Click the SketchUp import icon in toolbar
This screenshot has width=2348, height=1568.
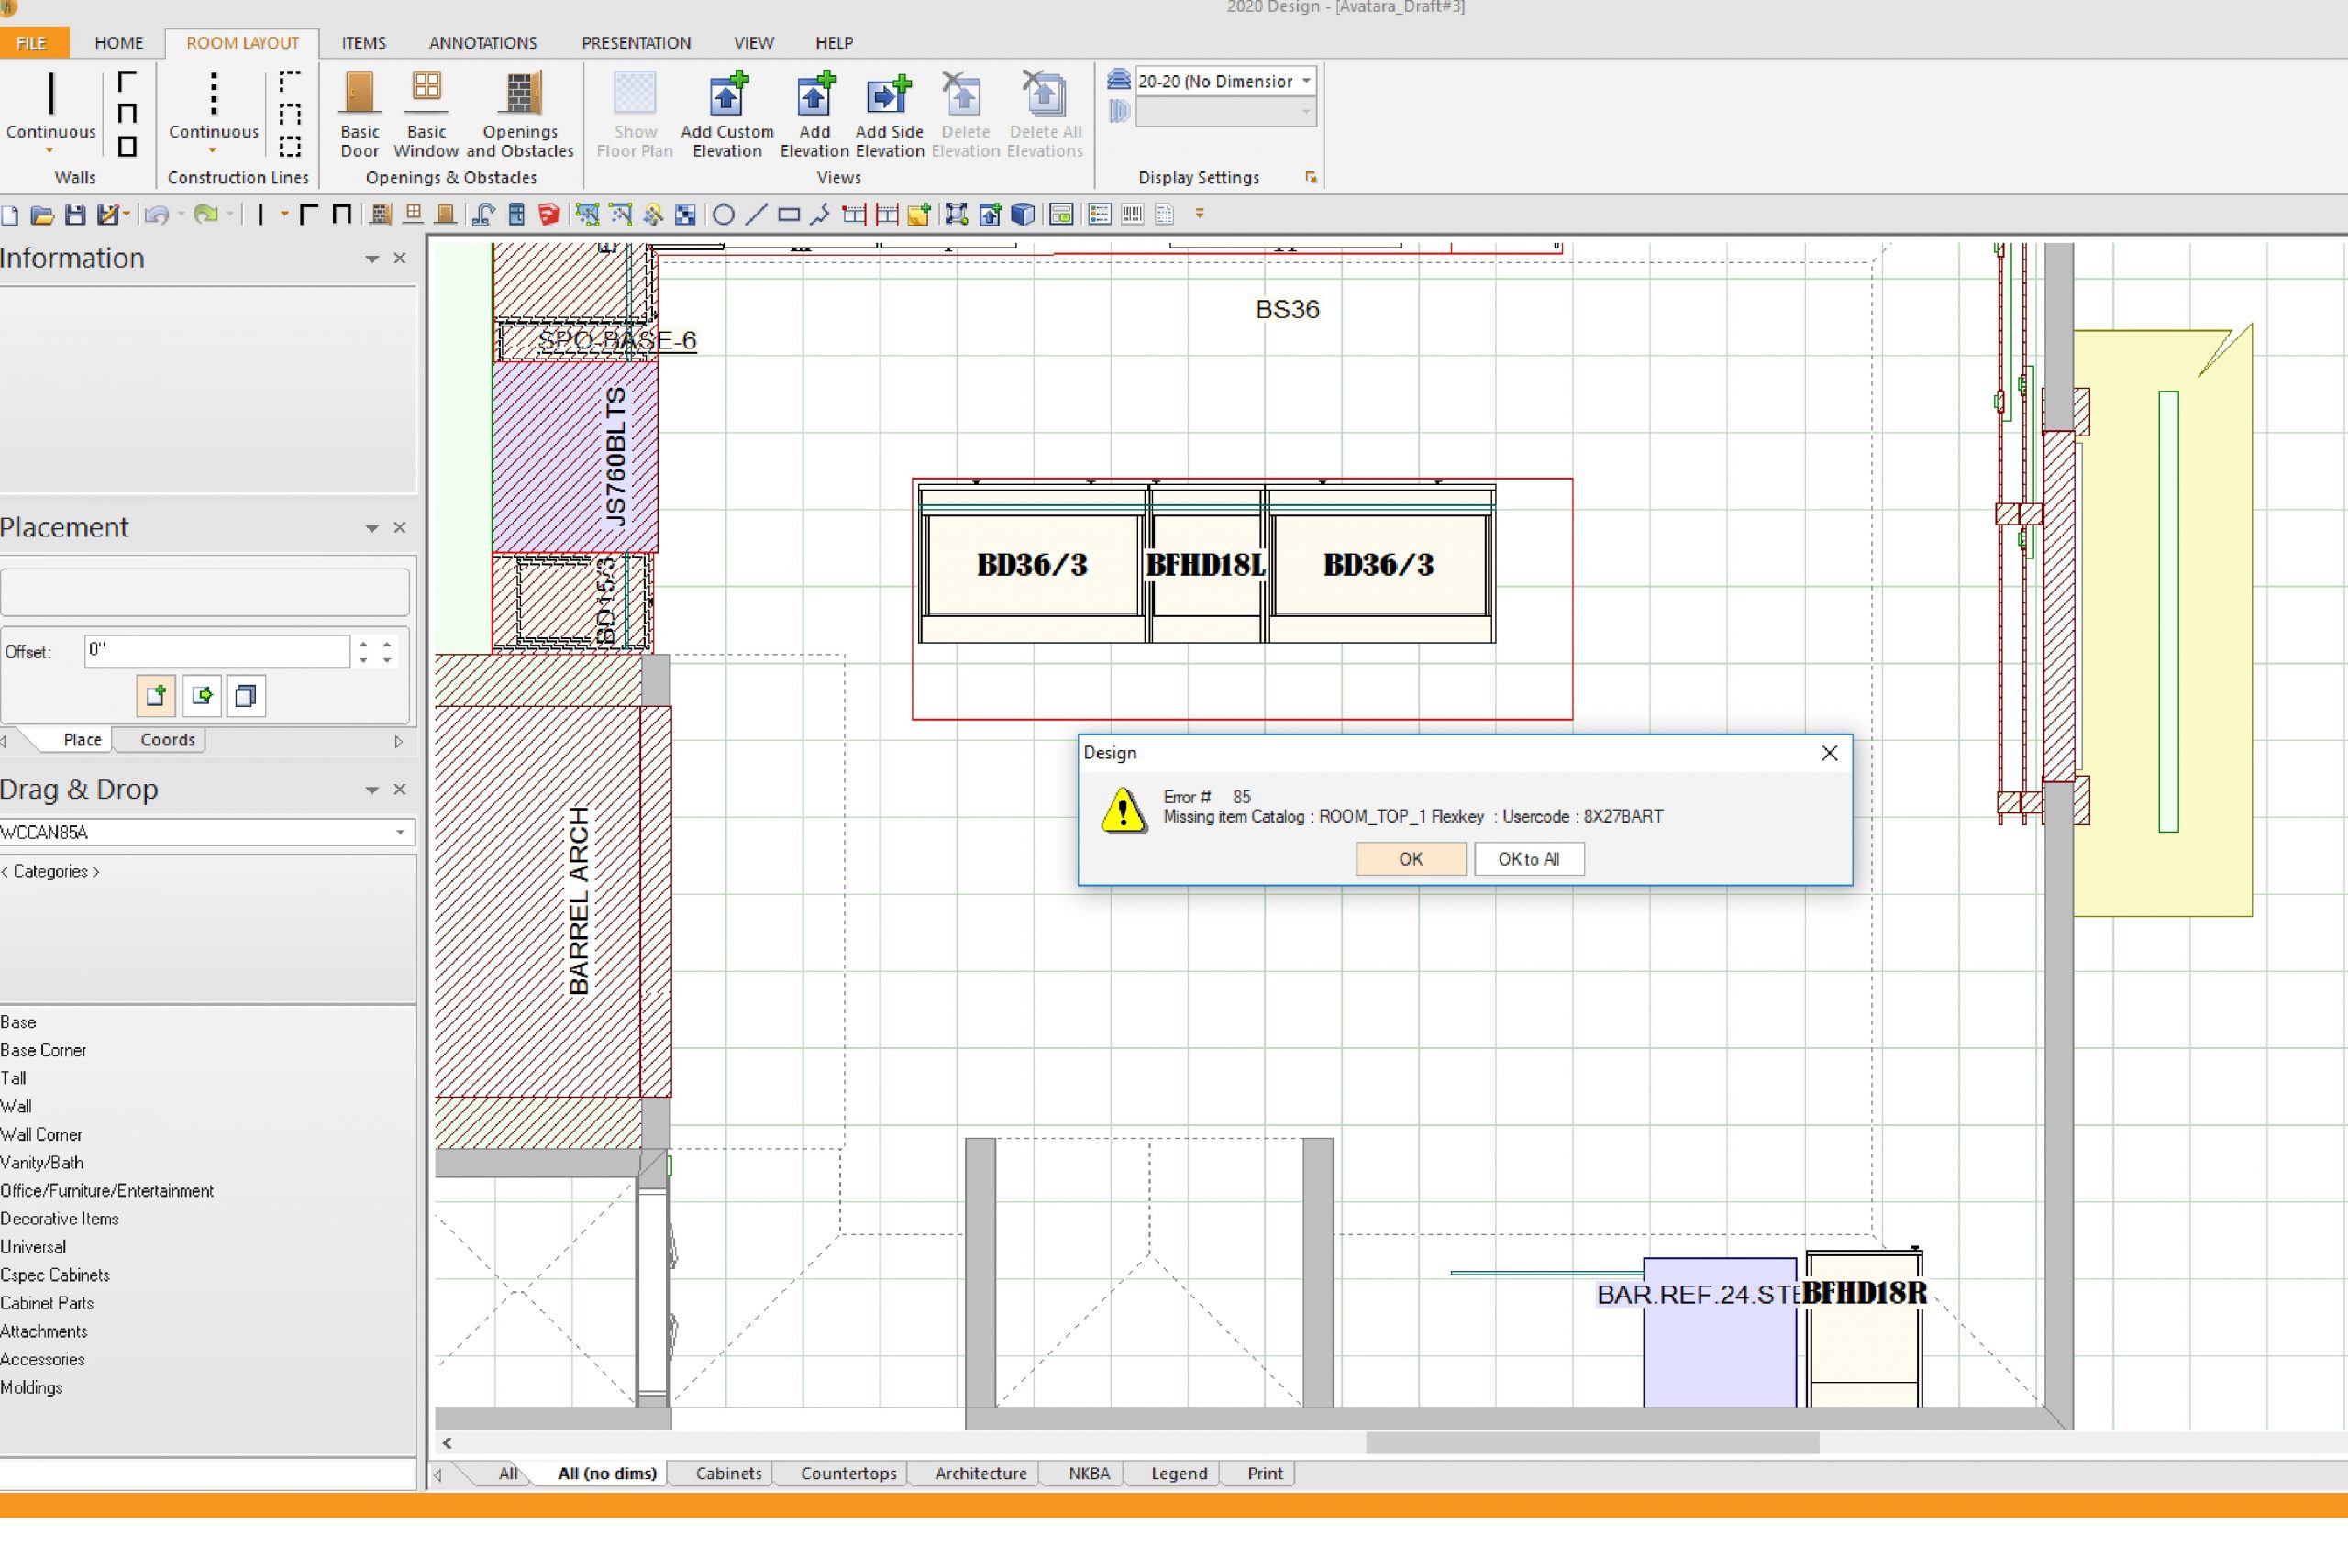coord(548,215)
